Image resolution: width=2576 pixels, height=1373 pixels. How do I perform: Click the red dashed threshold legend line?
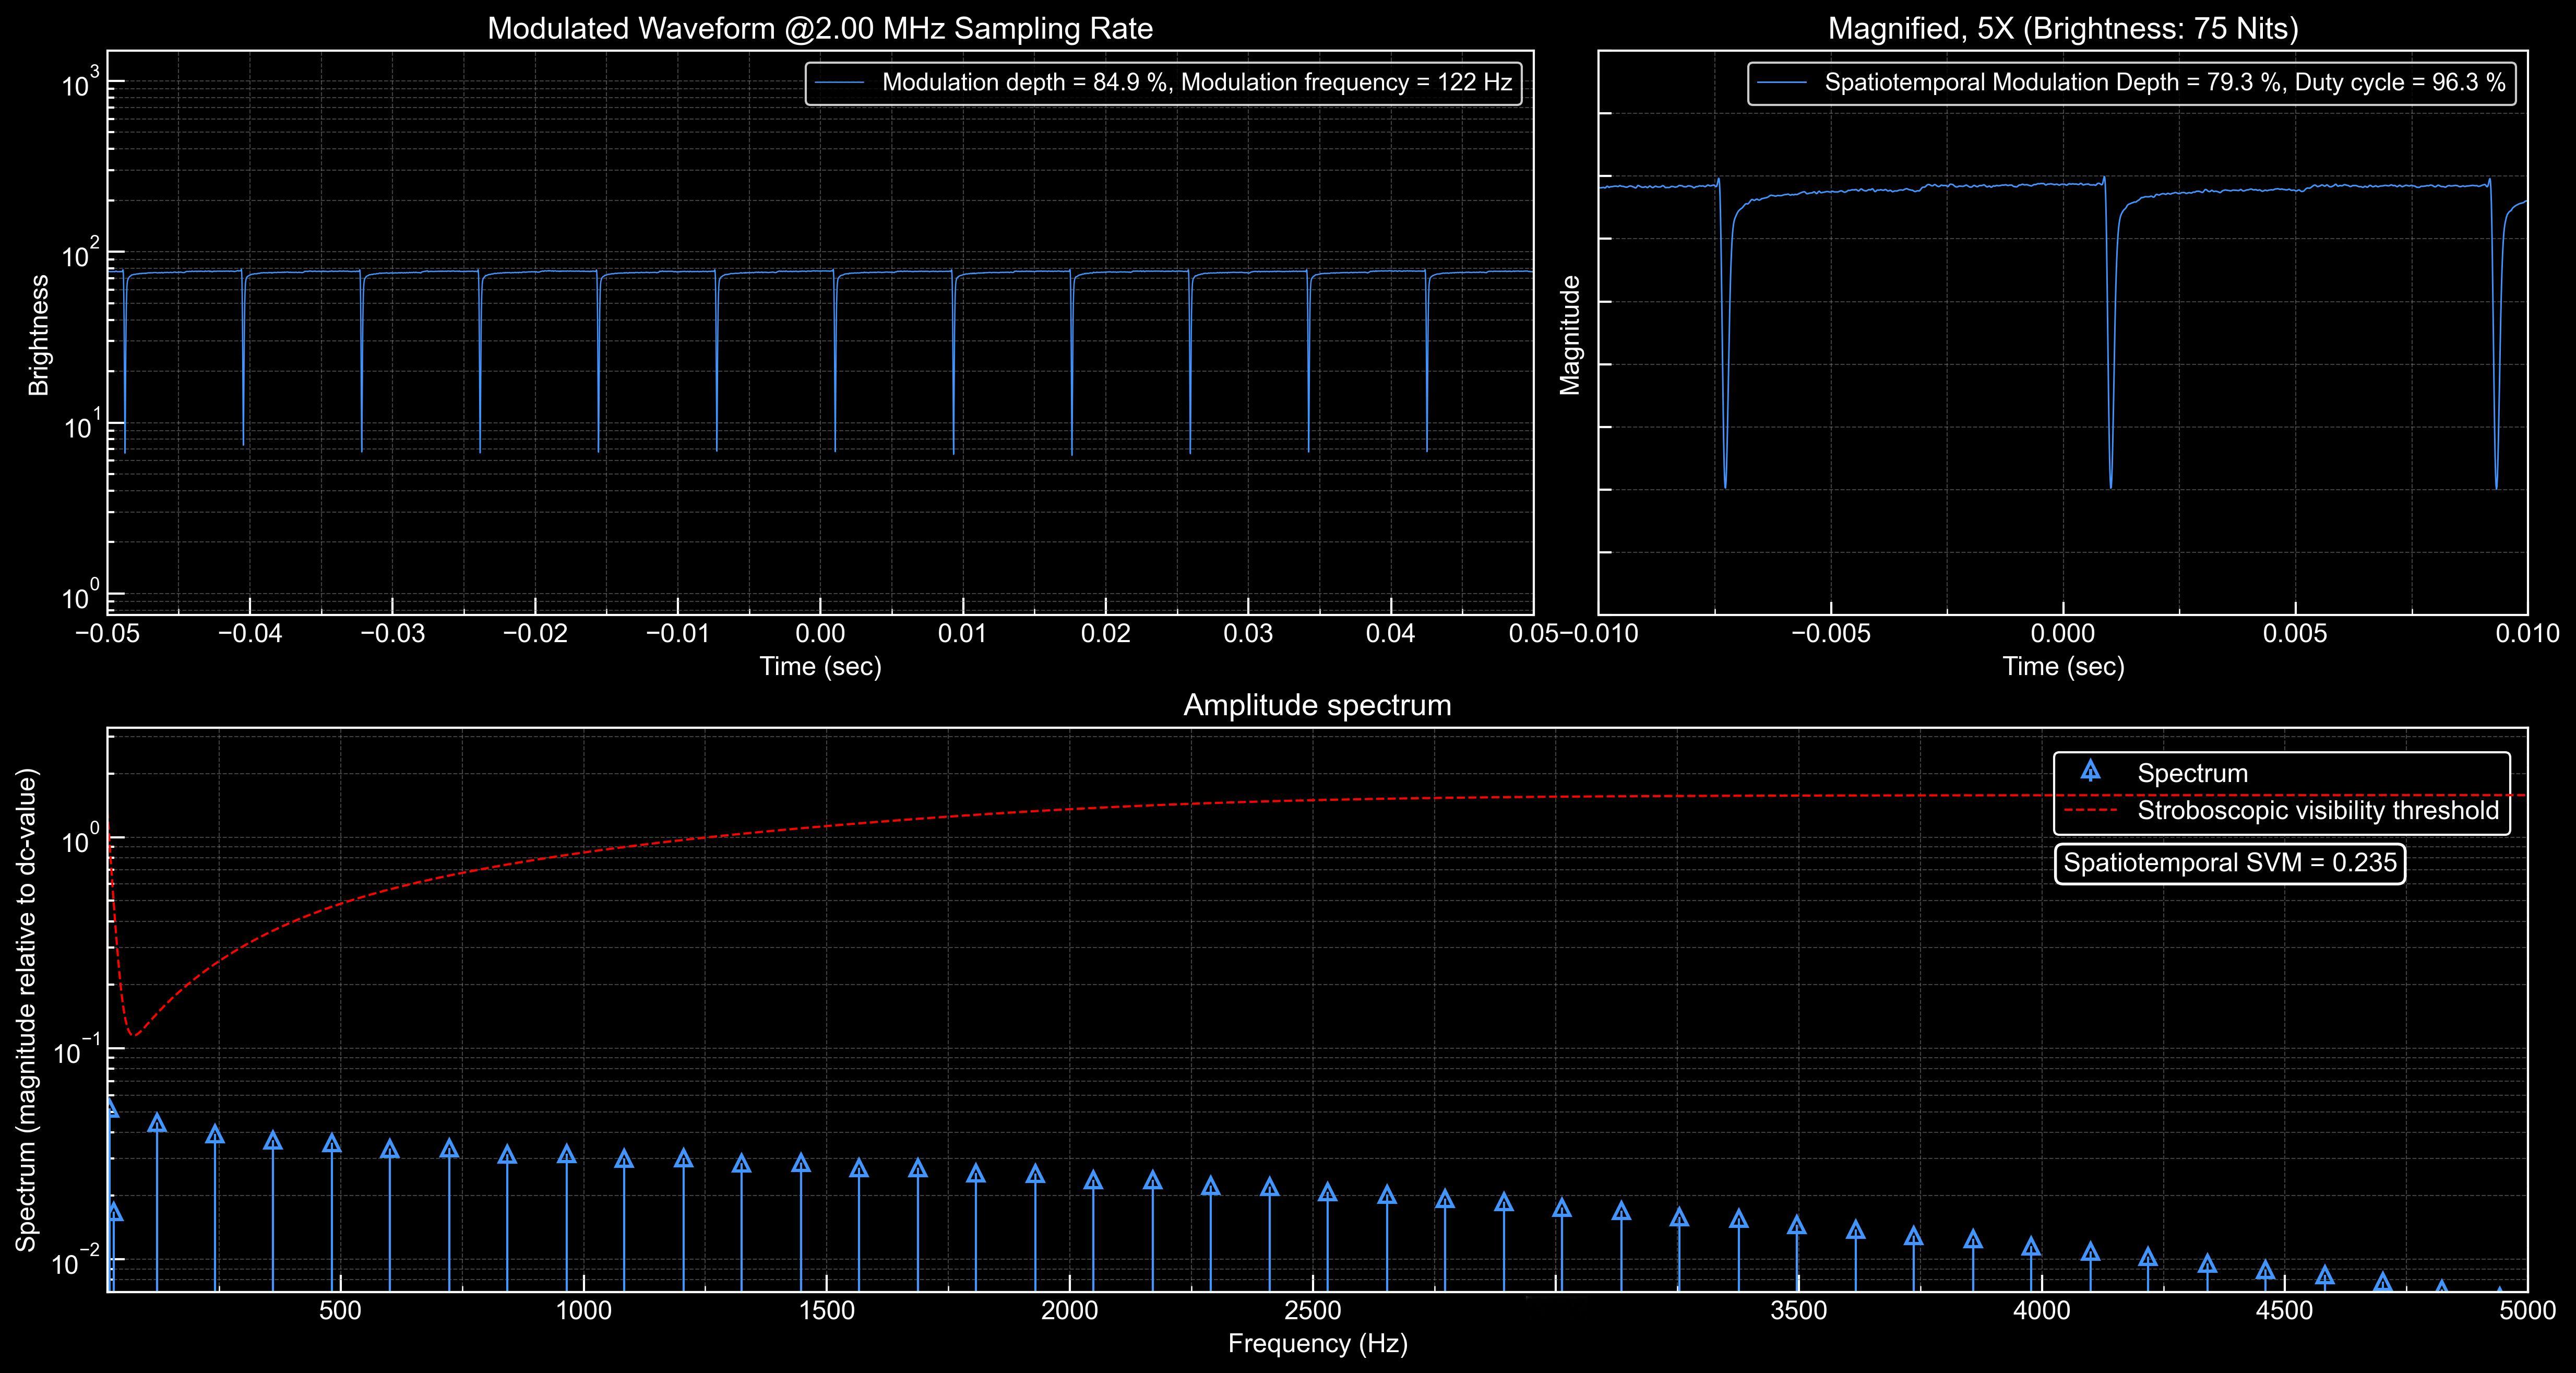pyautogui.click(x=2090, y=810)
